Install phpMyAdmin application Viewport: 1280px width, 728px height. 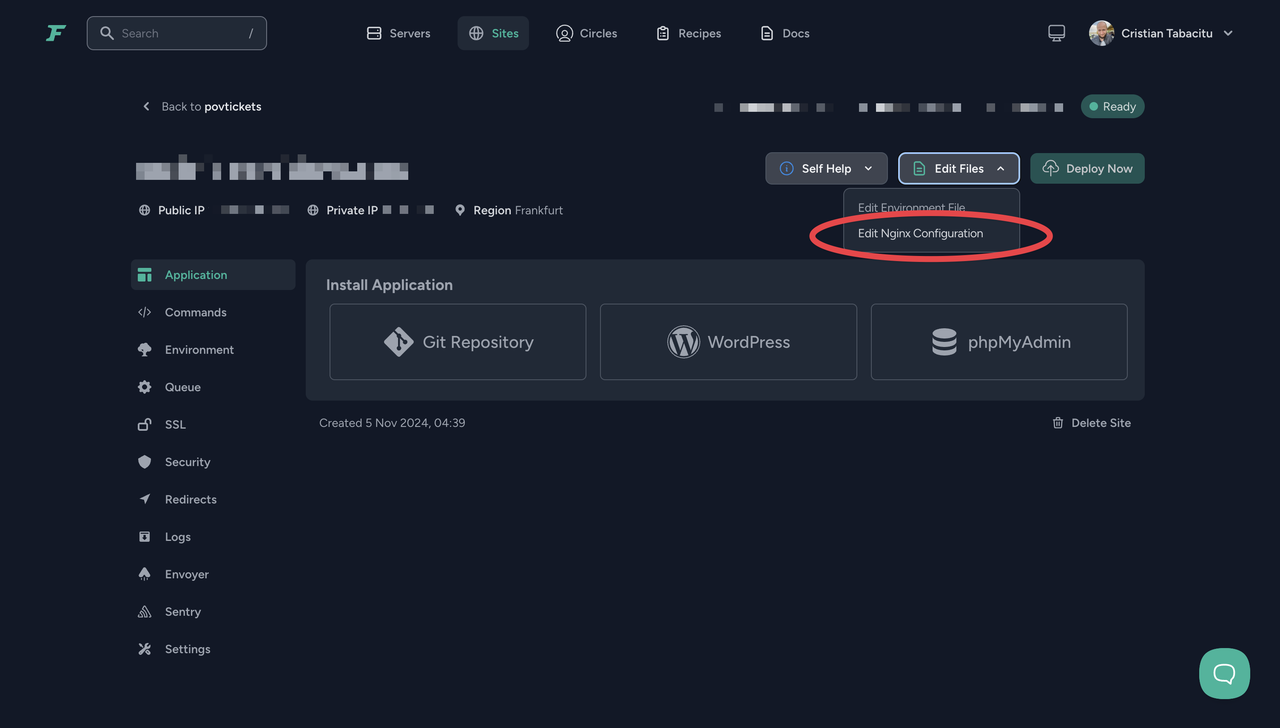coord(999,342)
